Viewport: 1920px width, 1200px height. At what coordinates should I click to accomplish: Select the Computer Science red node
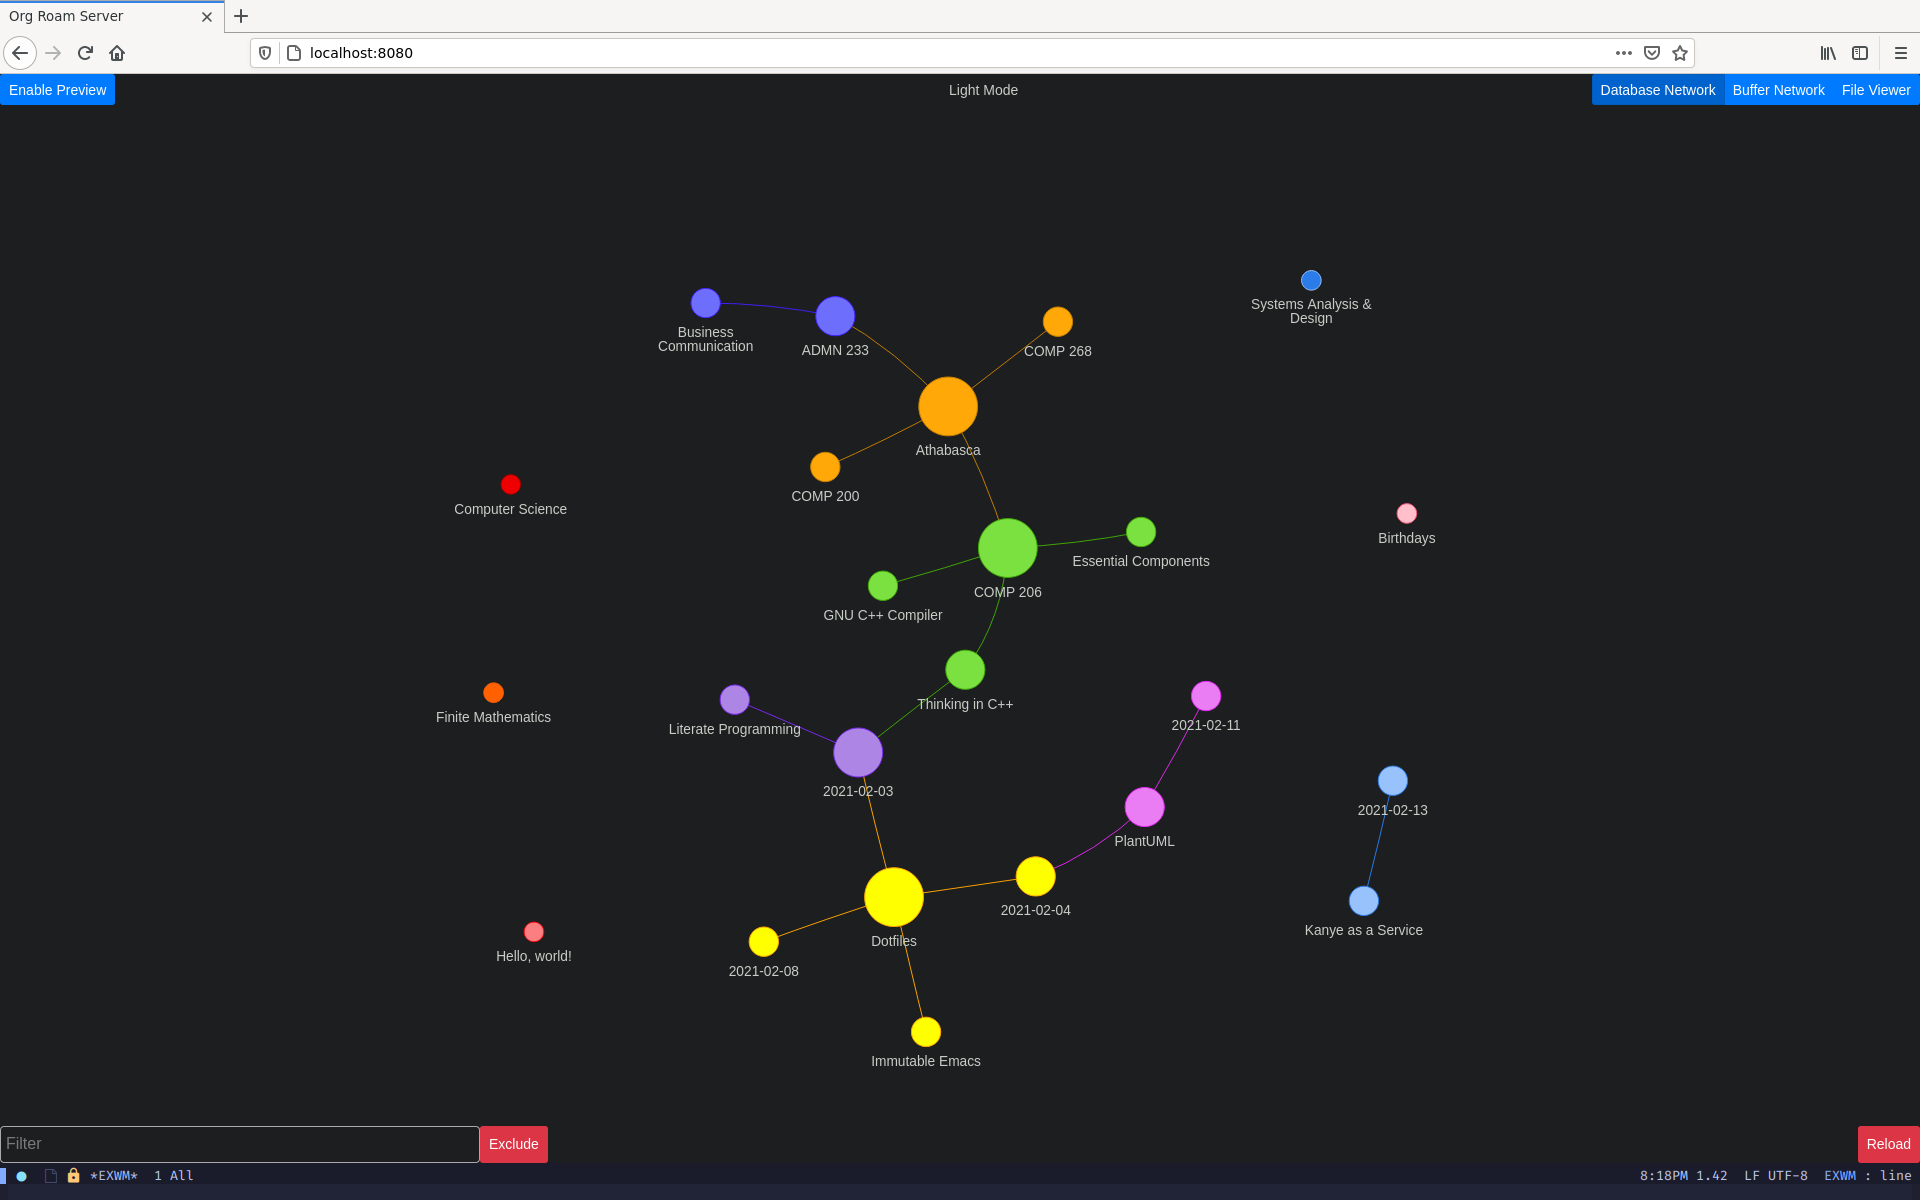[x=509, y=484]
